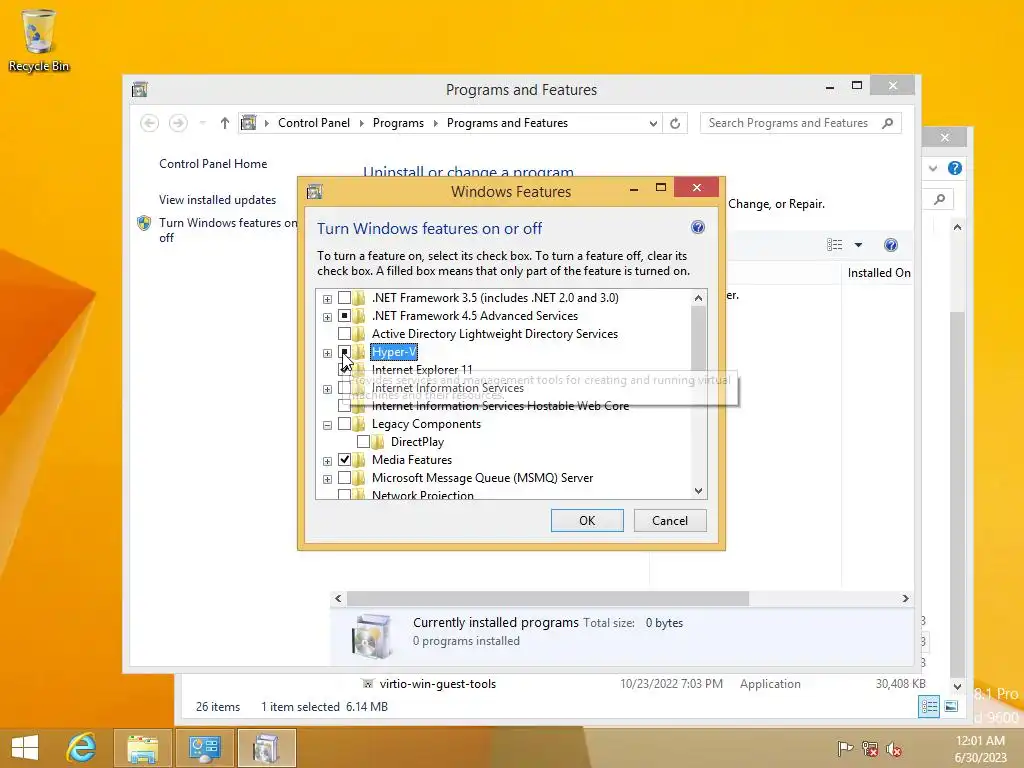The height and width of the screenshot is (768, 1024).
Task: Enable the DirectPlay checkbox
Action: pos(363,442)
